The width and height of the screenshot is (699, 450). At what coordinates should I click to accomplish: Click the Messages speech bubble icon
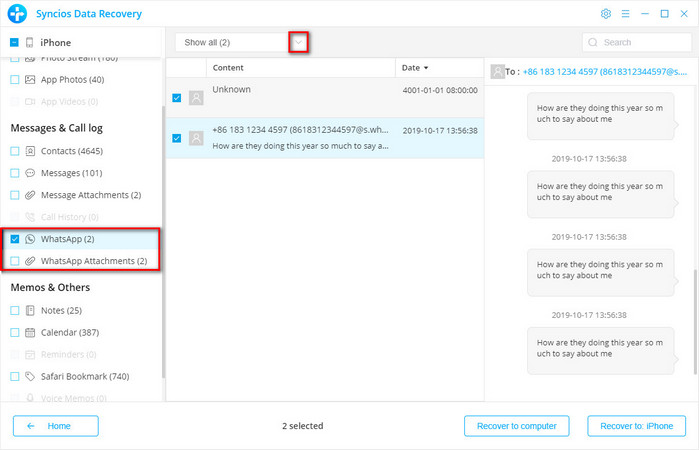pos(30,173)
